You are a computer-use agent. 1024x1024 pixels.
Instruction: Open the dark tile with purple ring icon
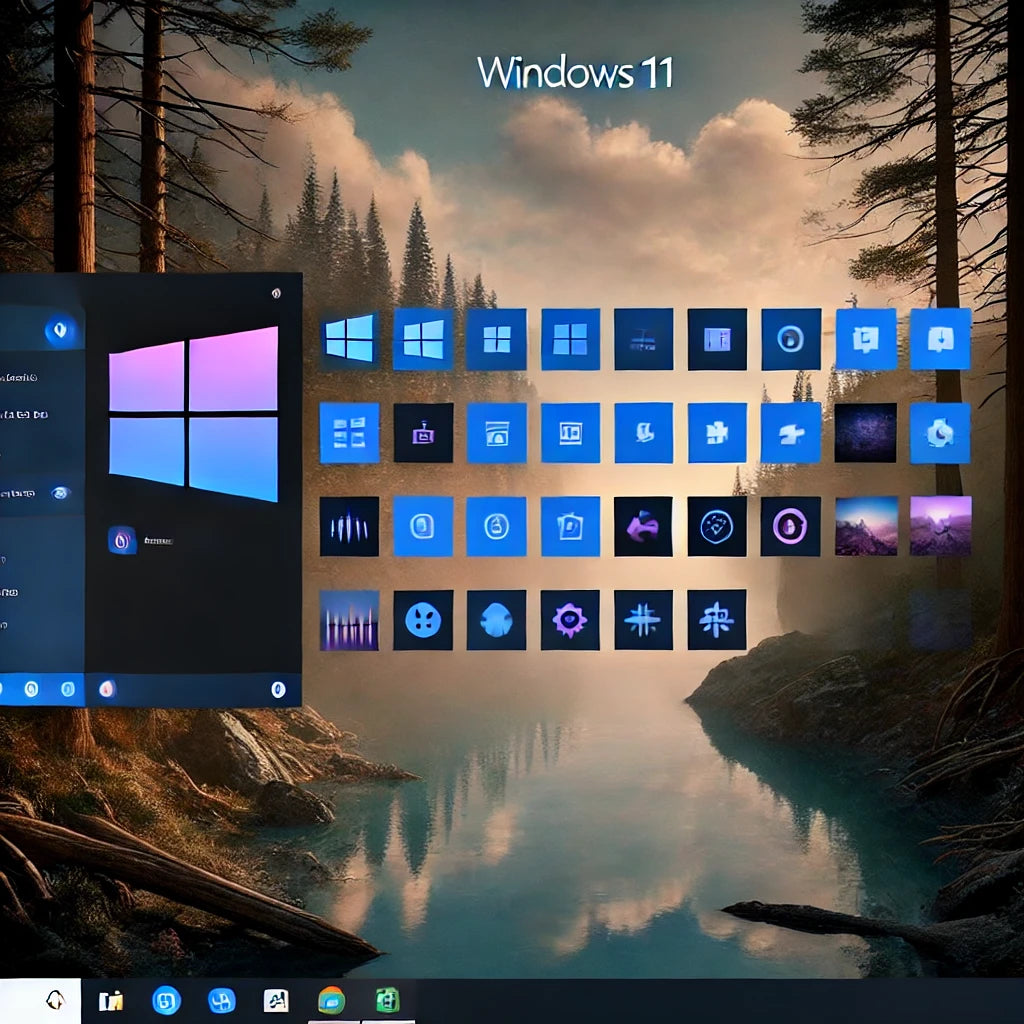pyautogui.click(x=791, y=526)
